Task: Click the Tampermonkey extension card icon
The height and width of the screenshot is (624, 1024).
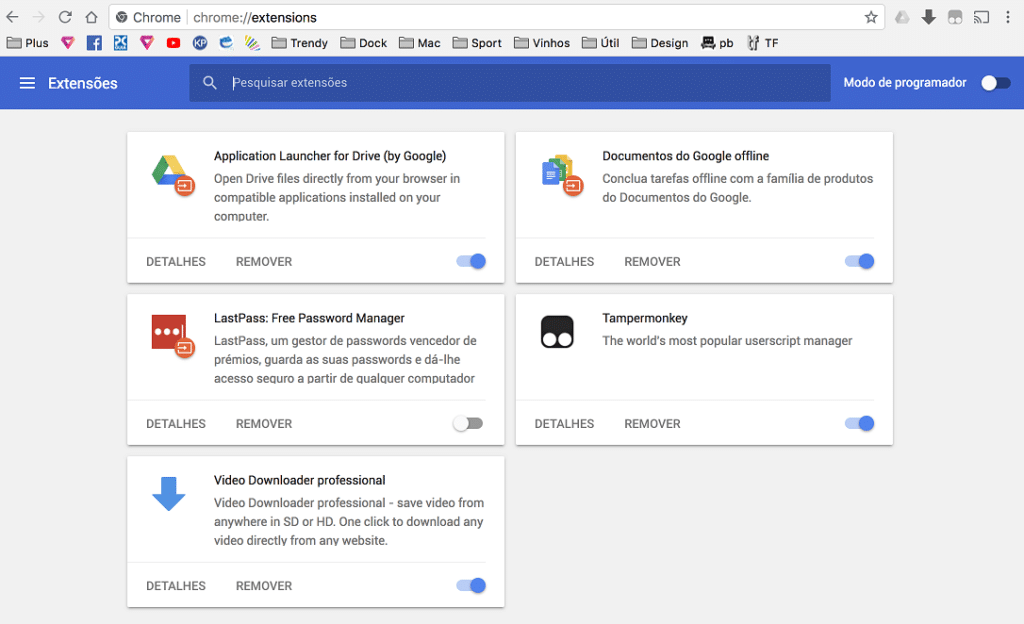Action: click(x=557, y=332)
